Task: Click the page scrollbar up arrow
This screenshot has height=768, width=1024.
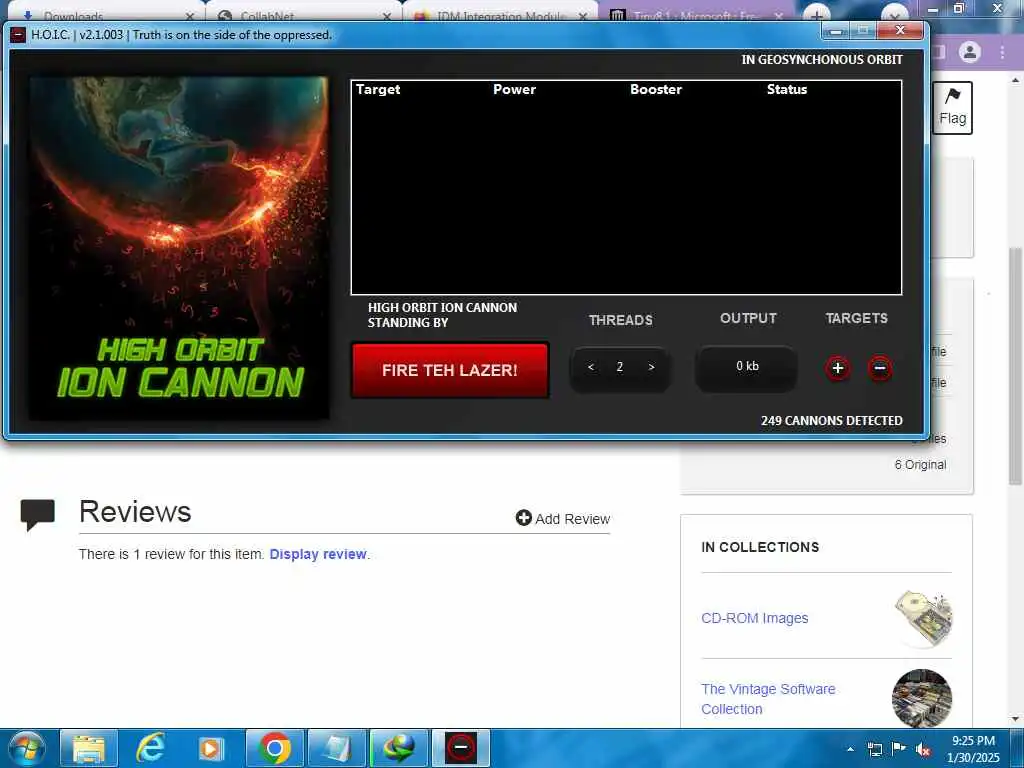Action: tap(1015, 80)
